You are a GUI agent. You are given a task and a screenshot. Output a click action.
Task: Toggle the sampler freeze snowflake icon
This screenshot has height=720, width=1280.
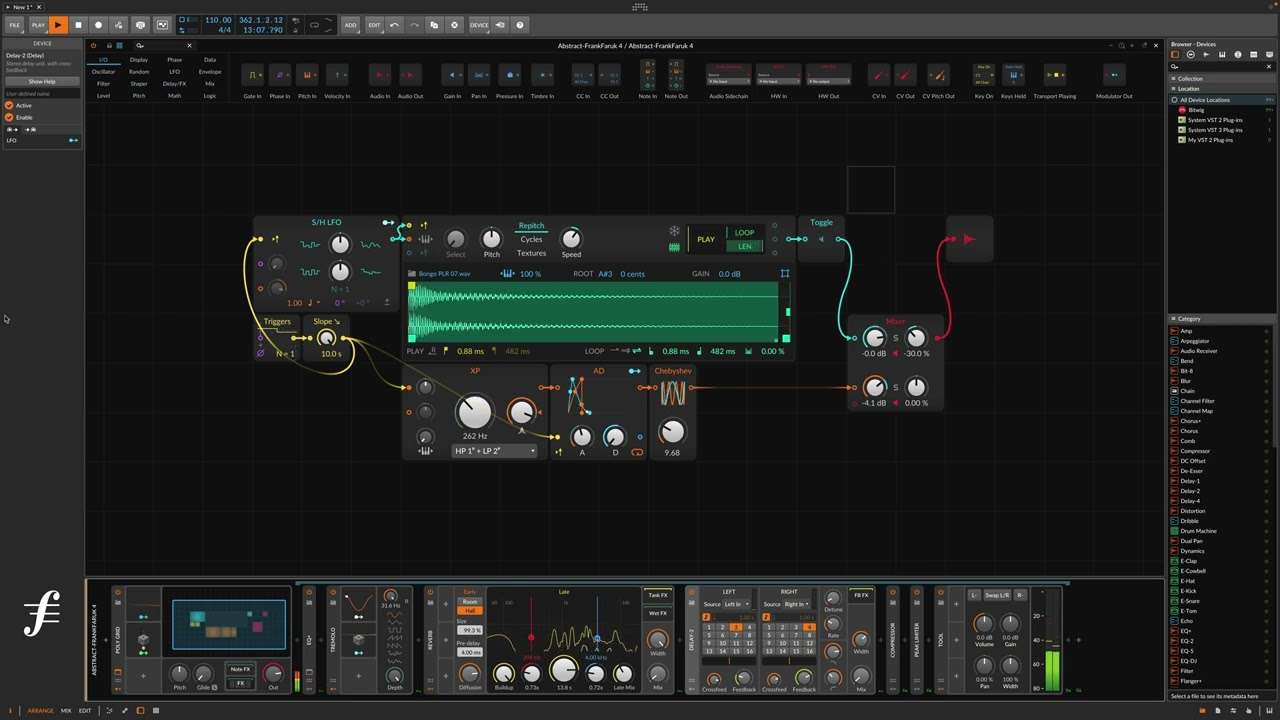point(674,231)
